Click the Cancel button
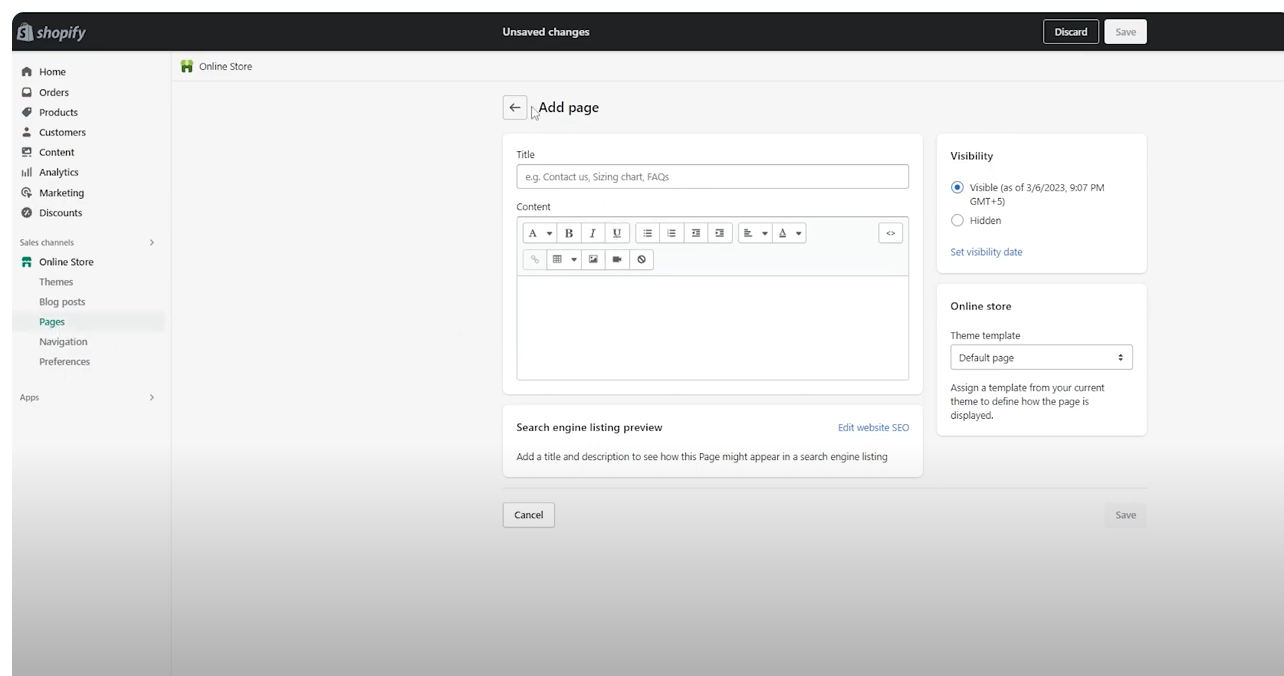The image size is (1284, 676). point(529,515)
